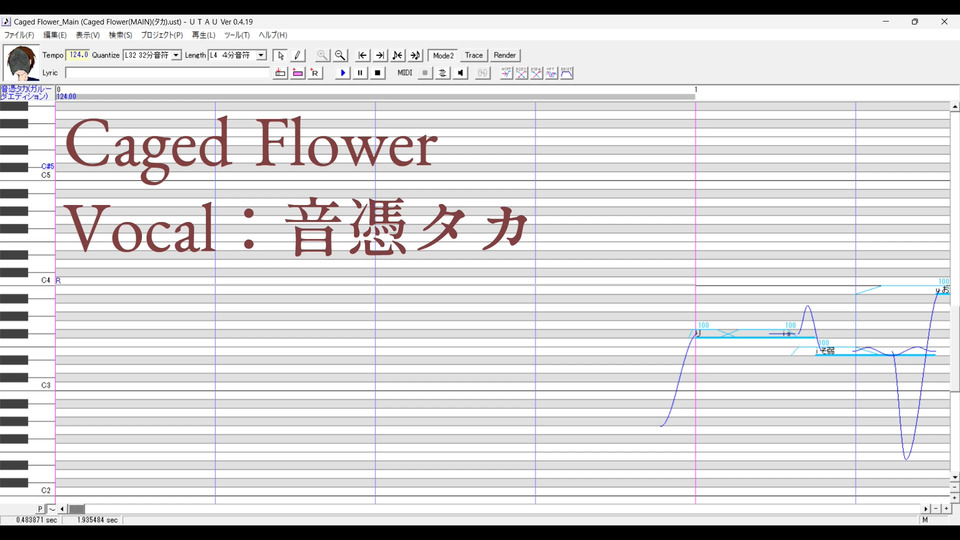The width and height of the screenshot is (960, 540).
Task: Jump to the start with left-arrow bar icon
Action: (362, 55)
